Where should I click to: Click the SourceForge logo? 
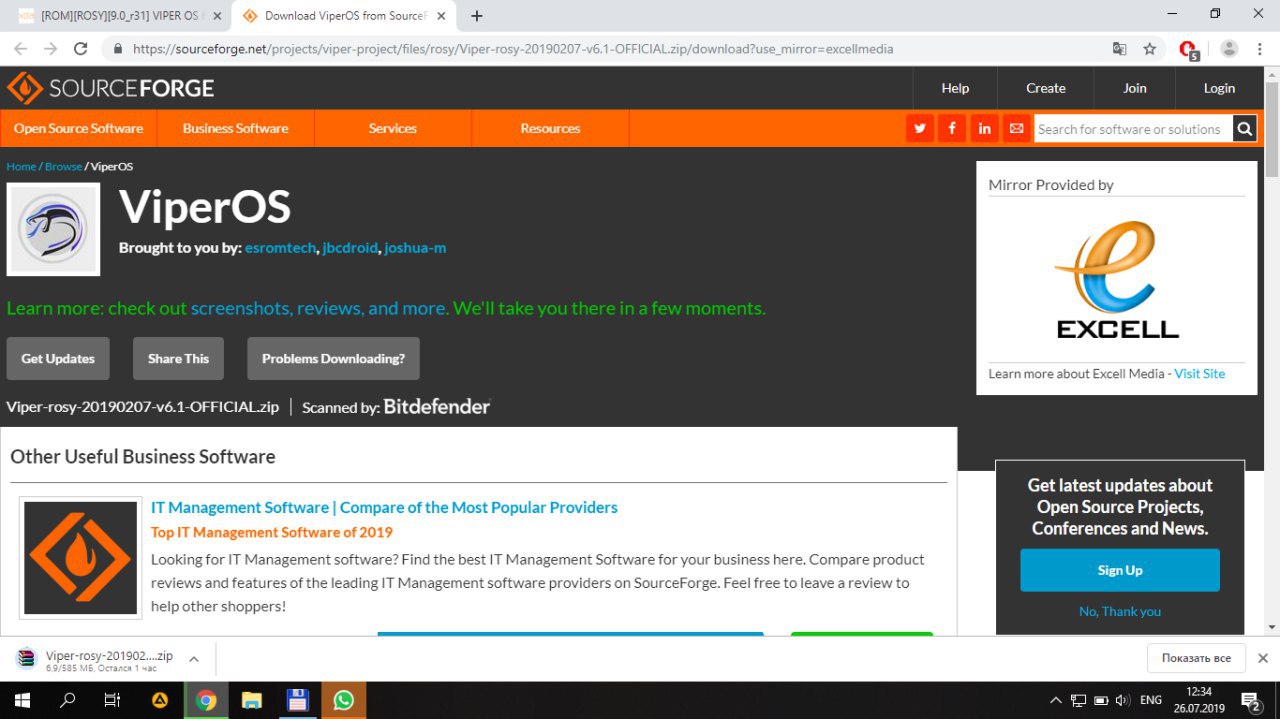tap(111, 88)
